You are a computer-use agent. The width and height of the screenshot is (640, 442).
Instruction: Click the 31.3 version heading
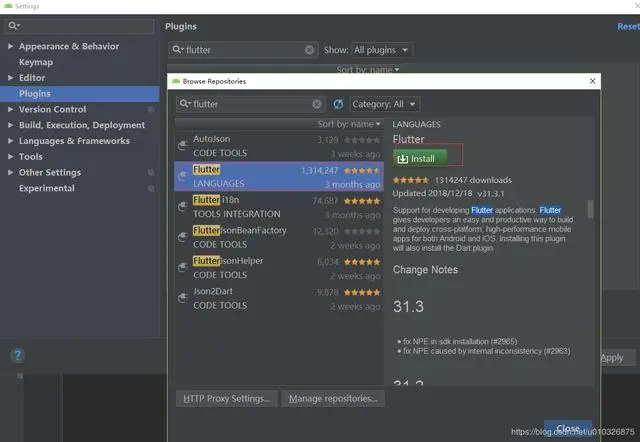[x=408, y=307]
